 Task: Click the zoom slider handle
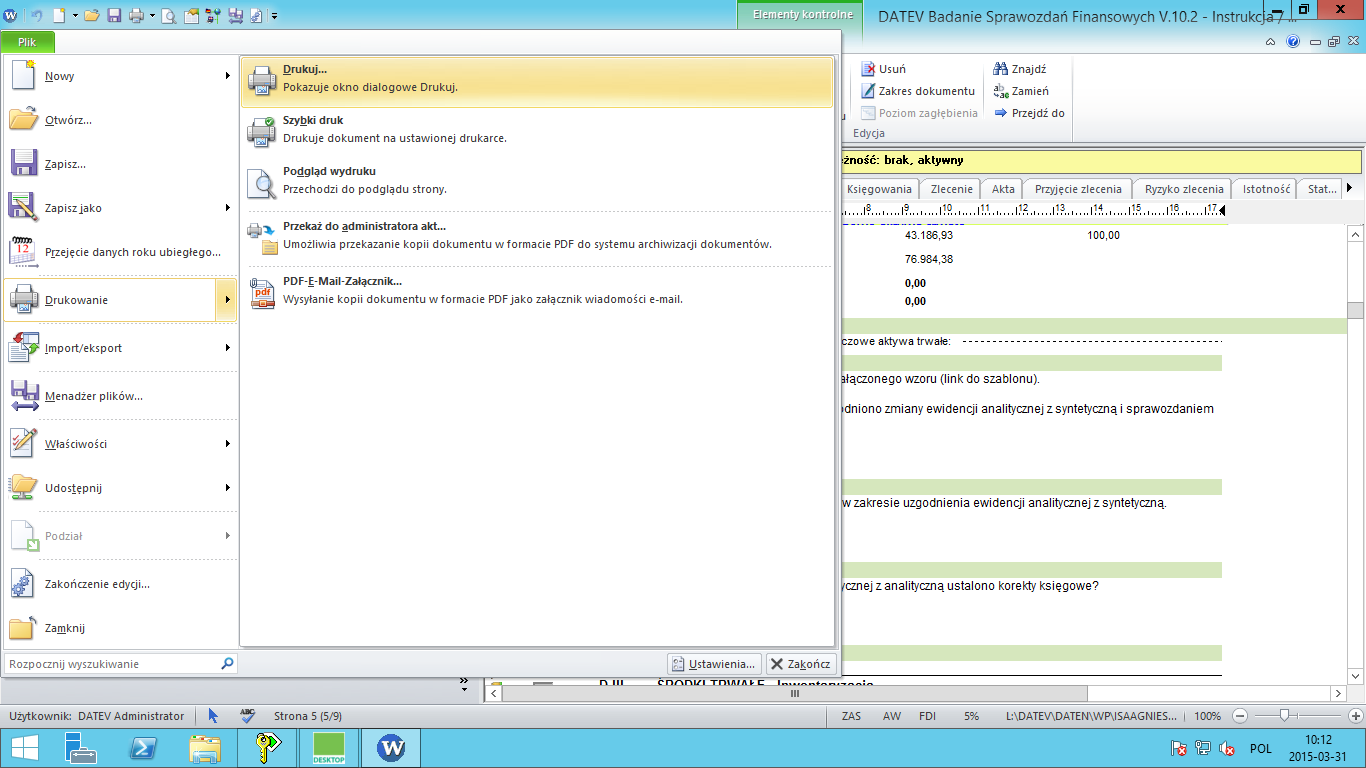[1284, 716]
